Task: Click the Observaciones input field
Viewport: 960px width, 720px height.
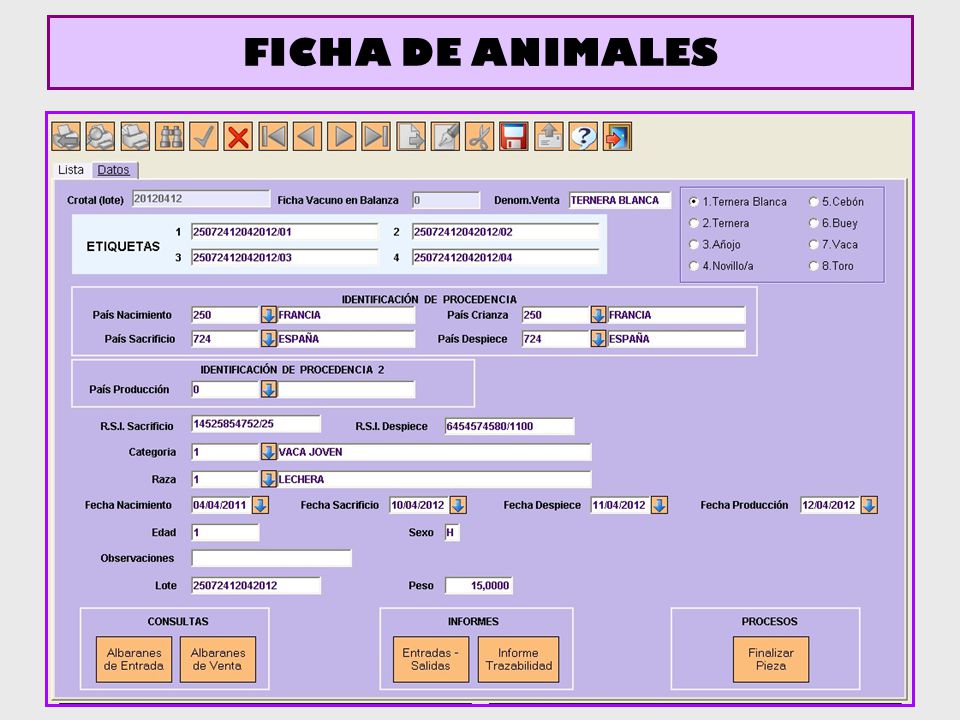Action: pos(271,558)
